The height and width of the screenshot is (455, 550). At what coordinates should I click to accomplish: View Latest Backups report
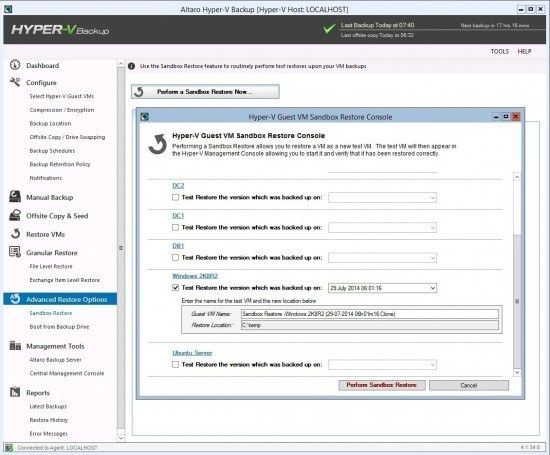point(48,406)
